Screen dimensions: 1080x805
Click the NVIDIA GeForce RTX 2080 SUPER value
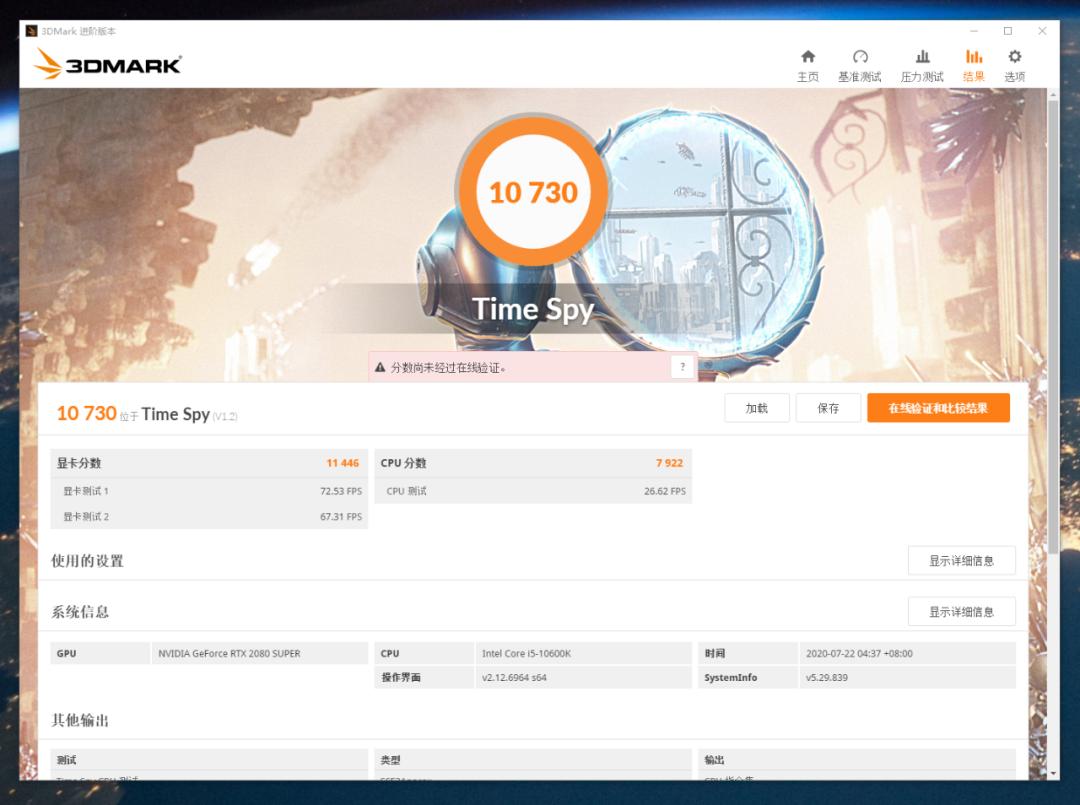pos(229,654)
